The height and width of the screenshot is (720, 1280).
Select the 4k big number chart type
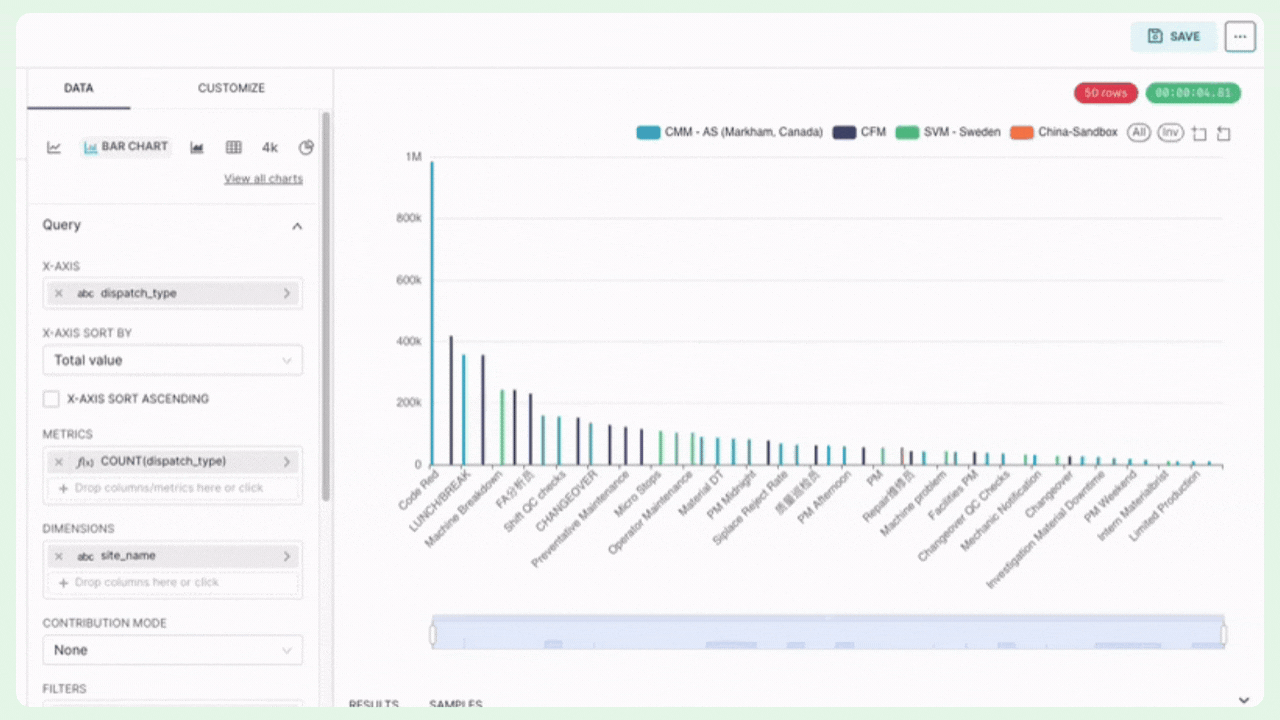tap(270, 147)
